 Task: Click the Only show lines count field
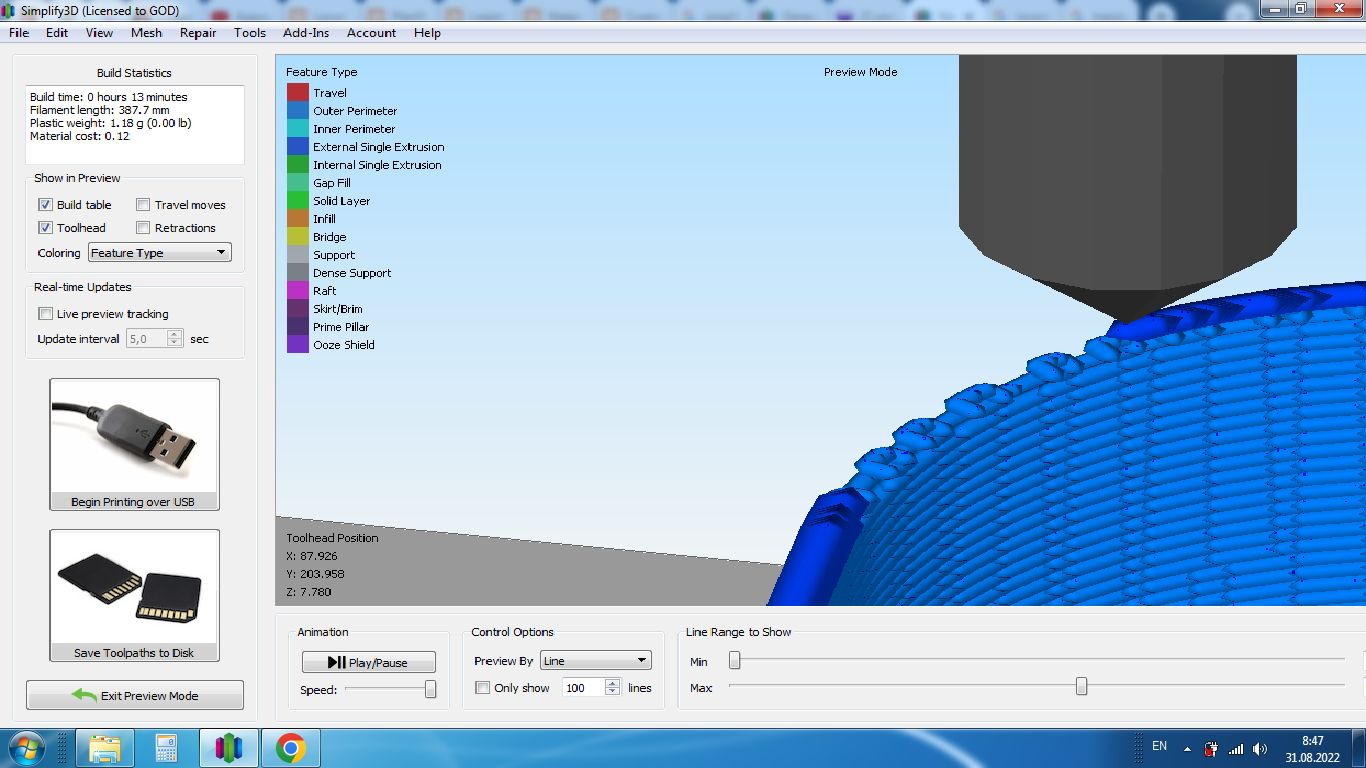tap(583, 688)
